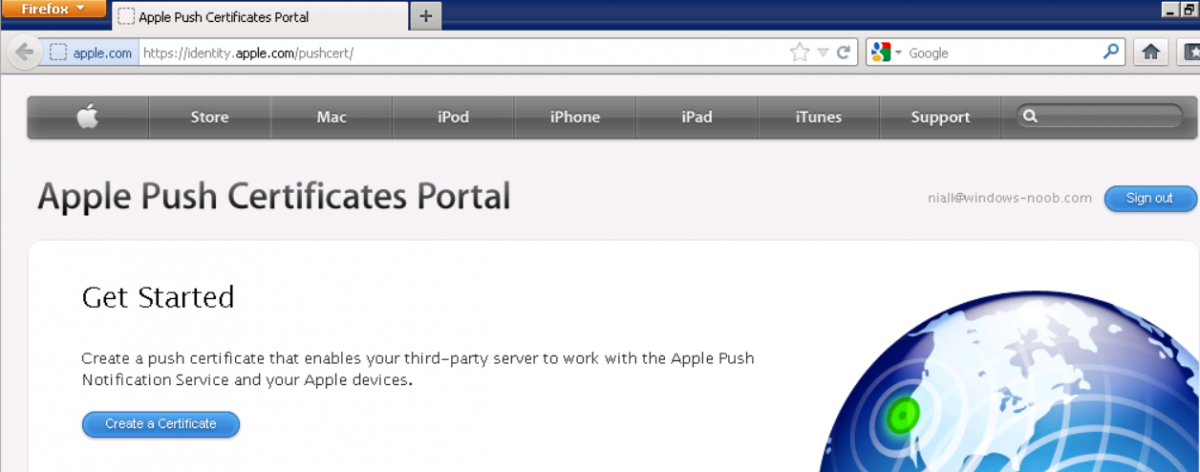
Task: Click the niall@windows-noob.com account text
Action: 1010,198
